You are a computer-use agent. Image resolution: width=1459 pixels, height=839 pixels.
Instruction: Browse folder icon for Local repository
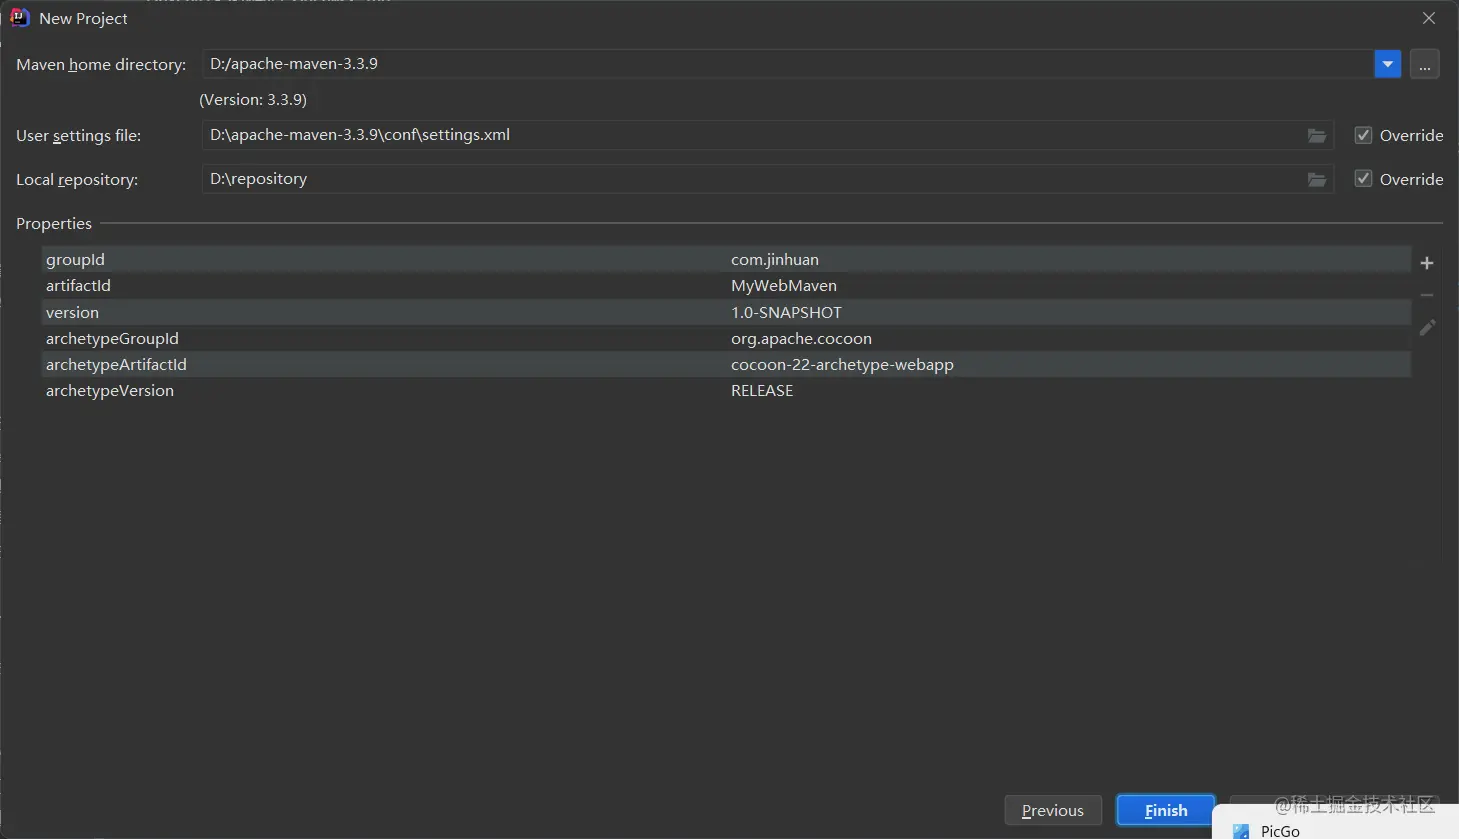tap(1317, 179)
